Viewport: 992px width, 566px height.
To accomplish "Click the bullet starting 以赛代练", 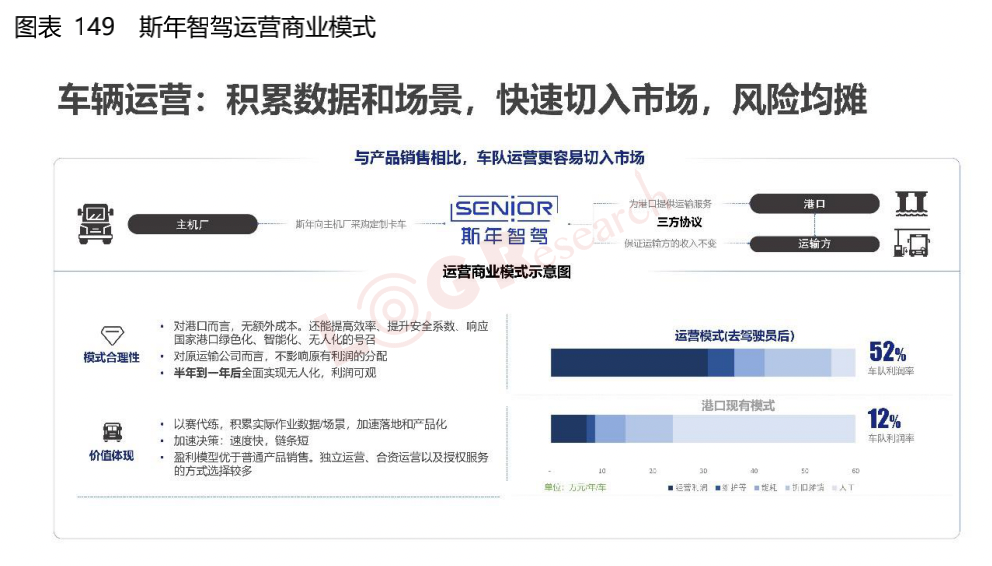I will click(x=311, y=424).
